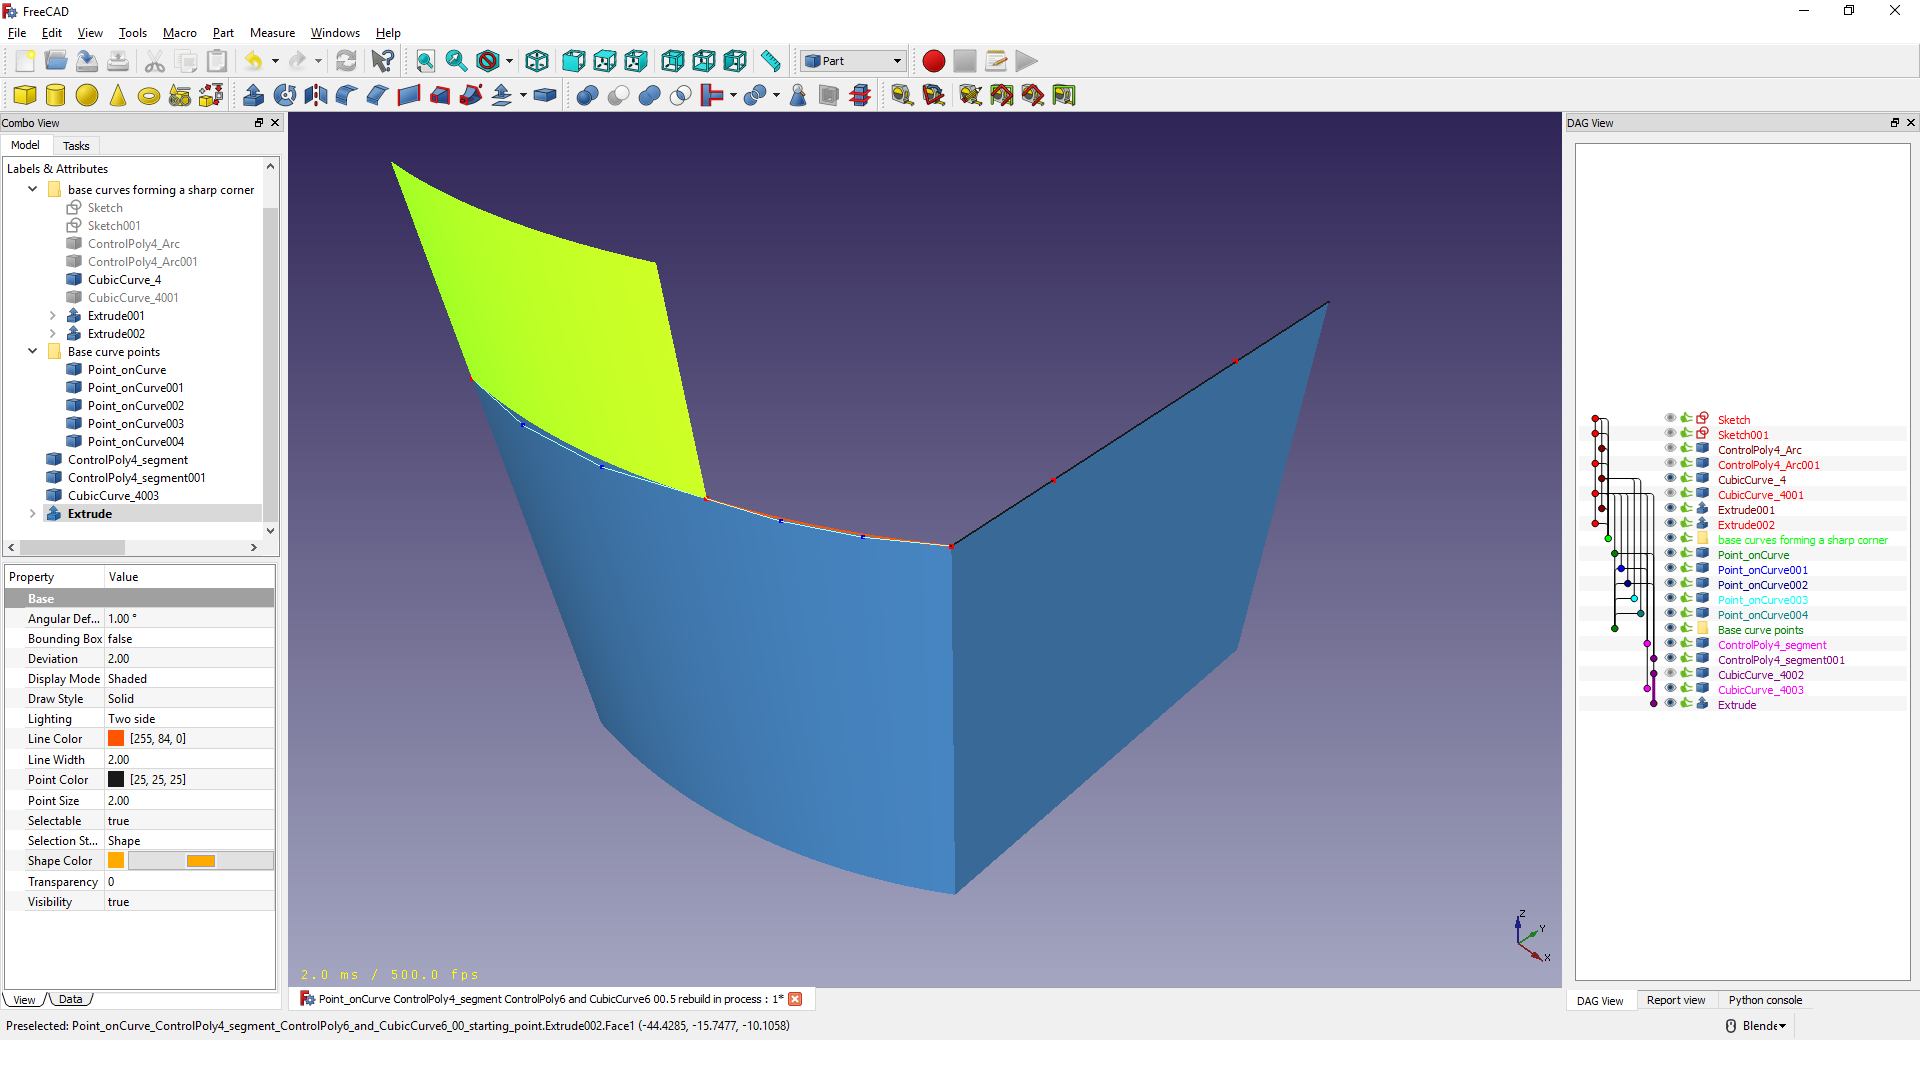Click the red macro record button
The width and height of the screenshot is (1928, 1092).
[x=933, y=61]
